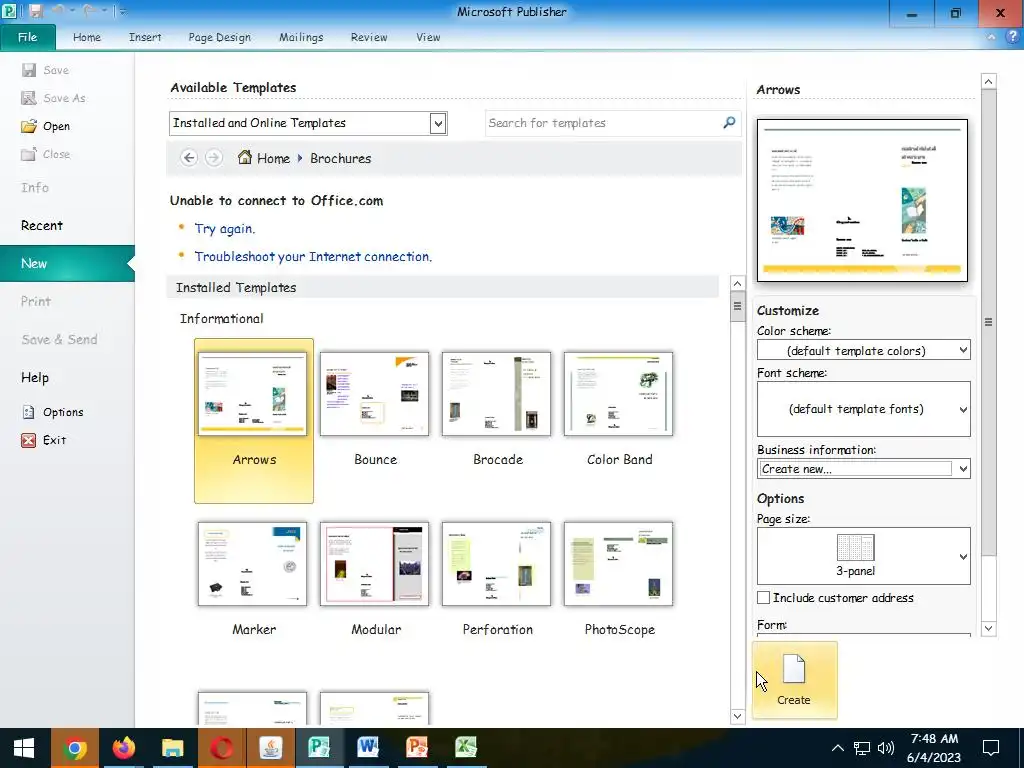The width and height of the screenshot is (1024, 768).
Task: Open Firefox from the taskbar
Action: [123, 748]
